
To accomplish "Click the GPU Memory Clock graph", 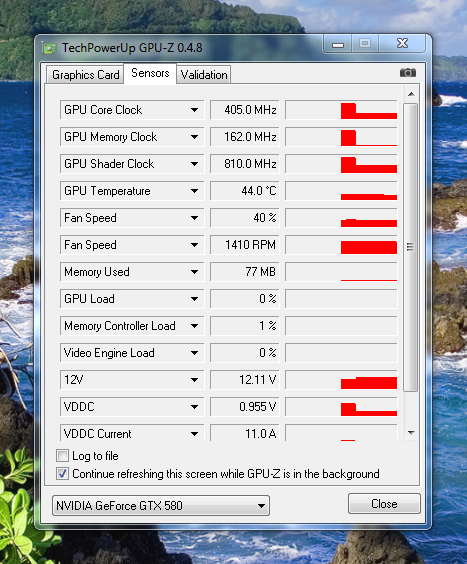I will [341, 137].
